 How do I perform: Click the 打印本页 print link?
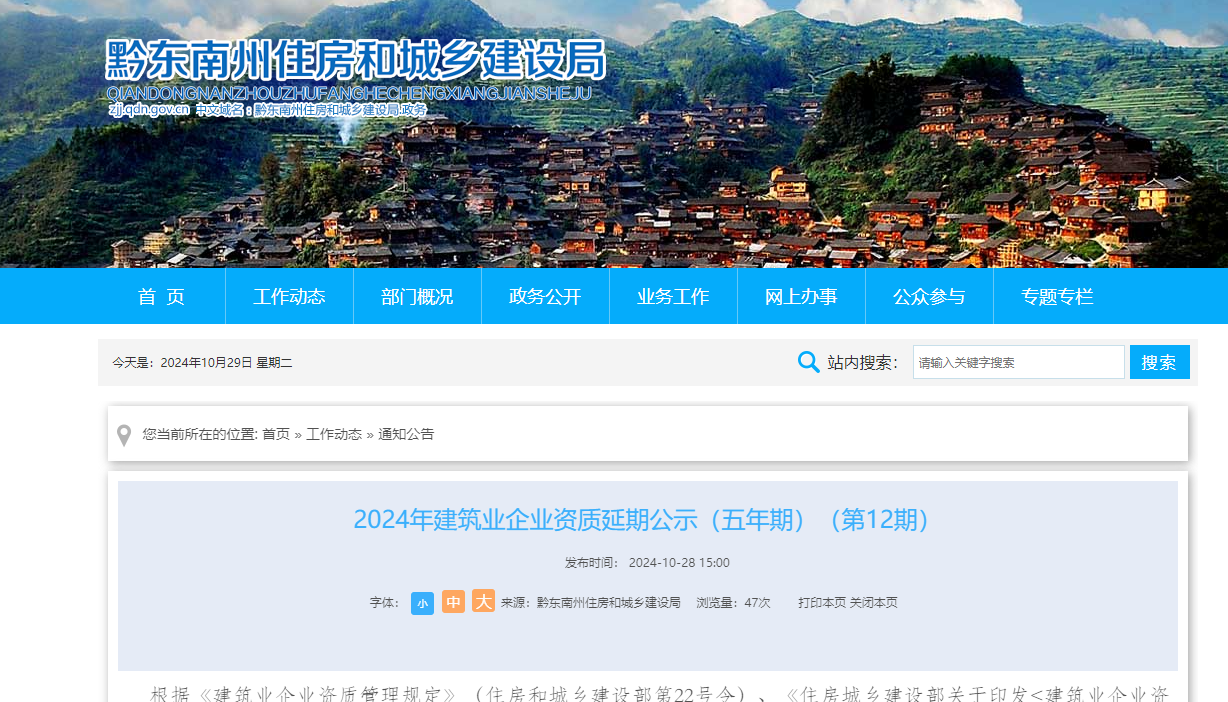(822, 602)
